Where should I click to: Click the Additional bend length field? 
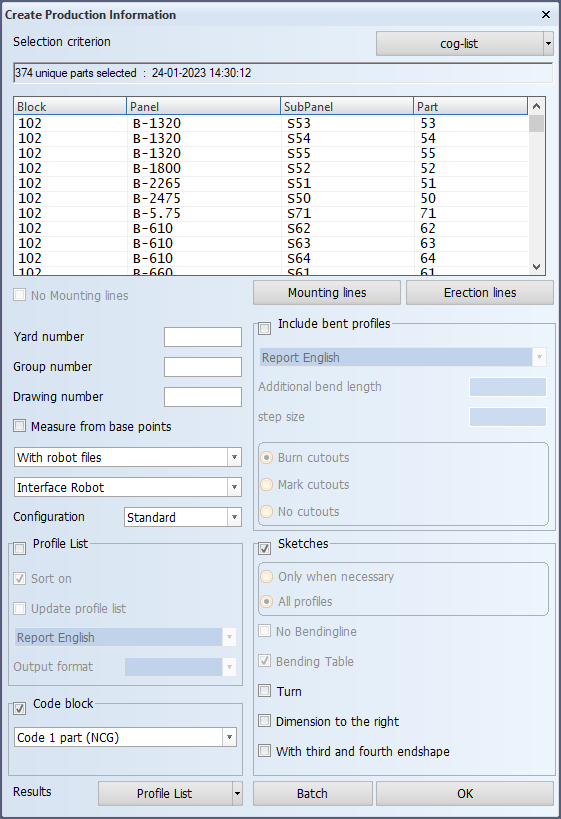[x=508, y=387]
